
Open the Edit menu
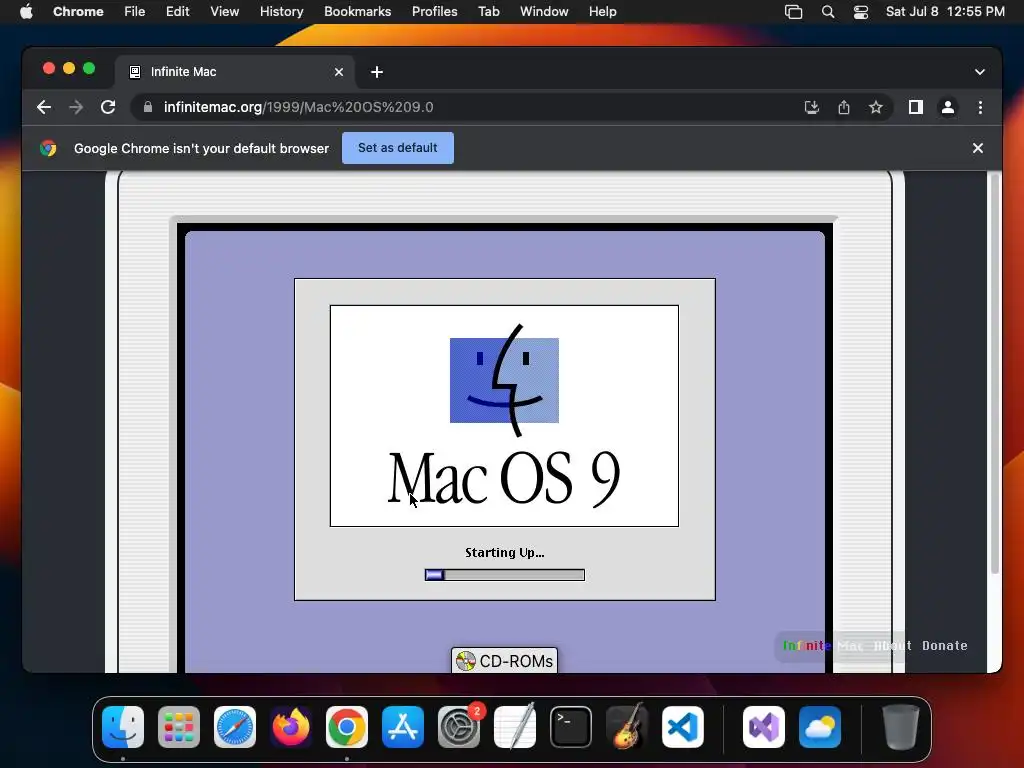point(178,12)
